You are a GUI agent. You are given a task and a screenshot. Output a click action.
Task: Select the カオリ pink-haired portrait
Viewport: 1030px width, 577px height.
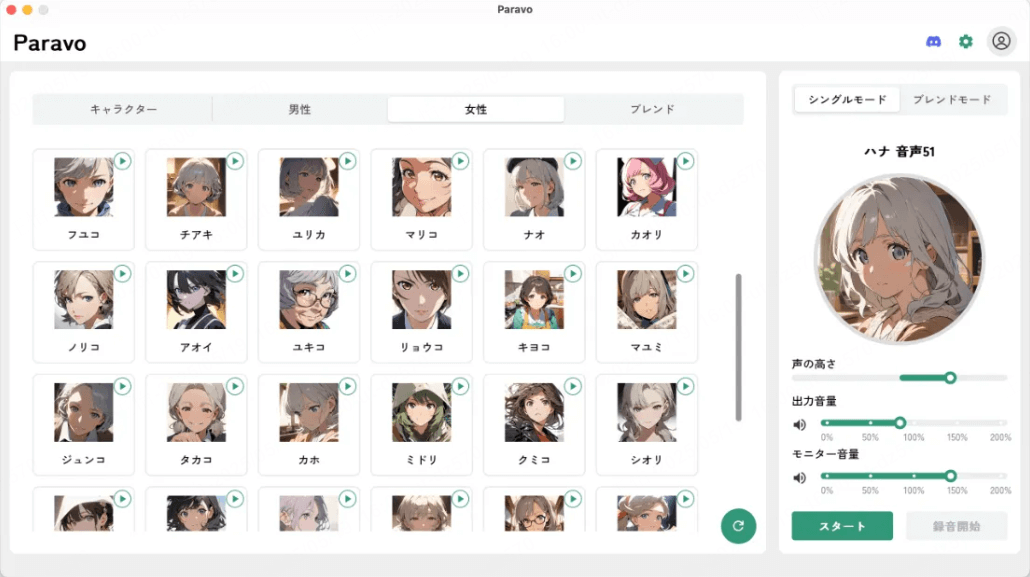pos(646,187)
